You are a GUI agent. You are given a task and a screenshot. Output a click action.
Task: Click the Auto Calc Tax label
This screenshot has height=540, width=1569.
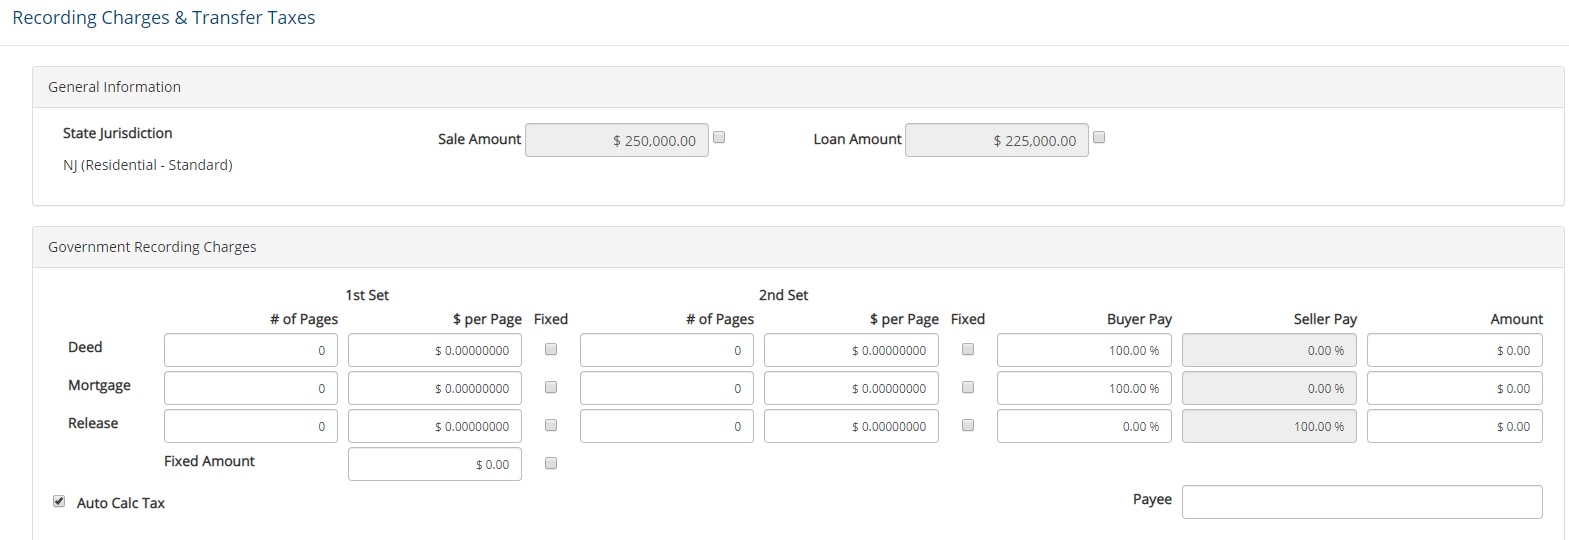pos(121,503)
